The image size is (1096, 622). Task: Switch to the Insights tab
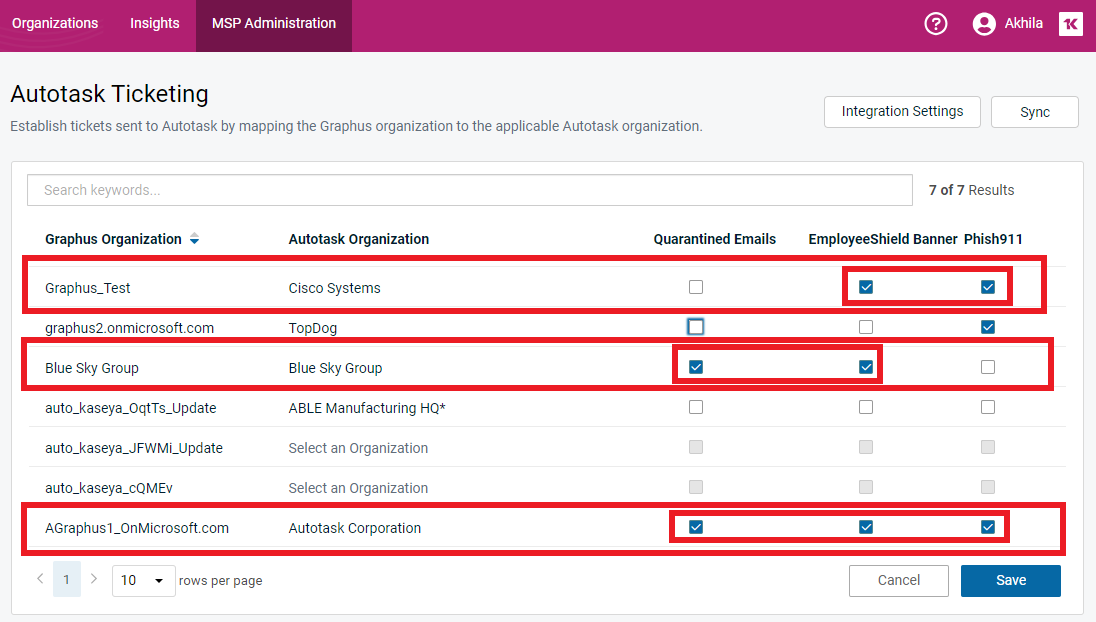click(154, 23)
